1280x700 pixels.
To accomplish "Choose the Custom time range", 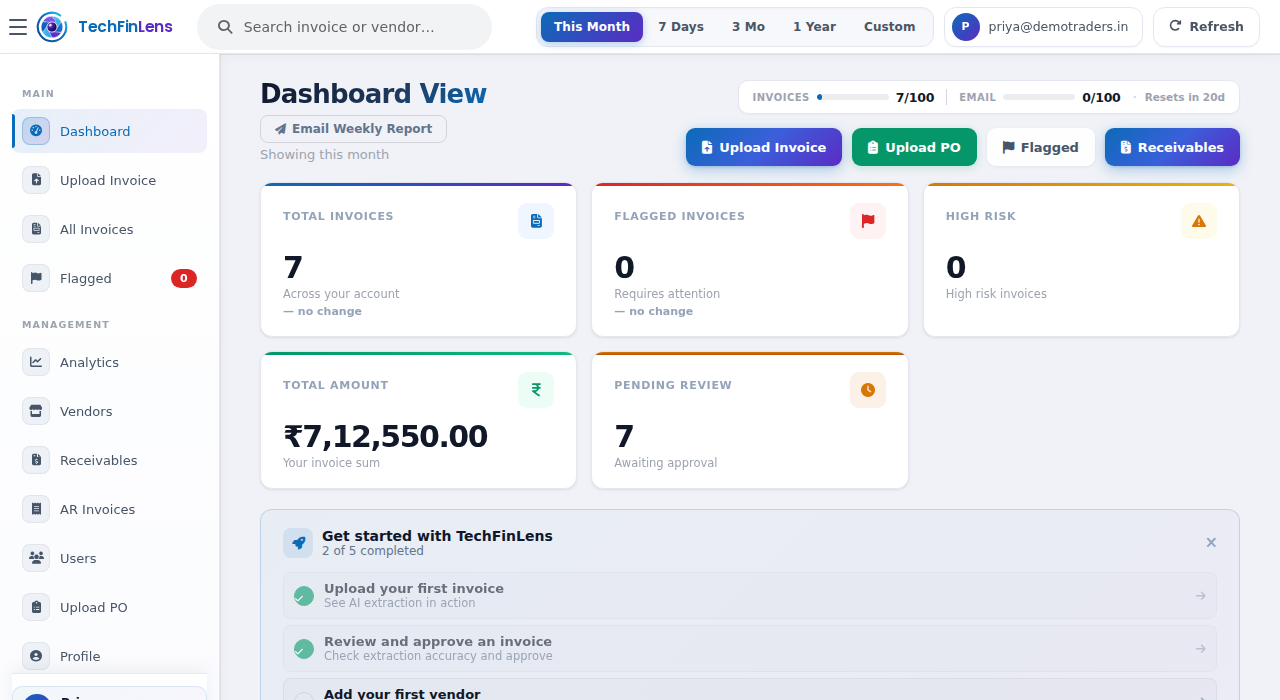I will coord(890,27).
